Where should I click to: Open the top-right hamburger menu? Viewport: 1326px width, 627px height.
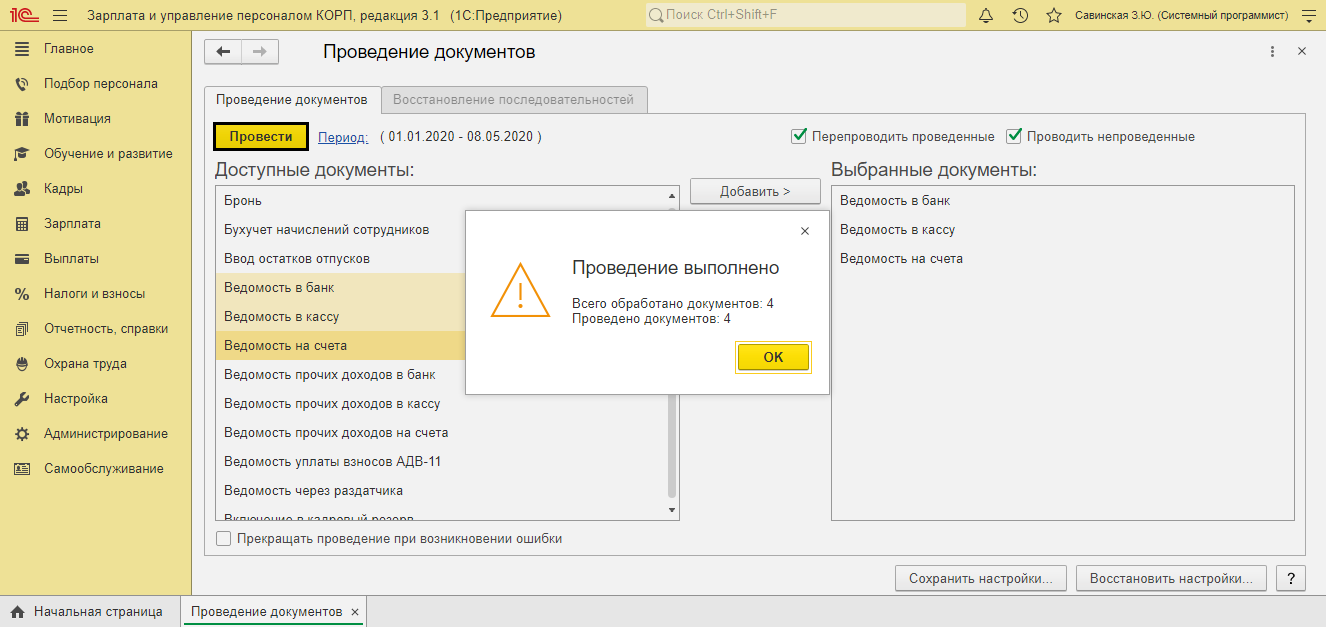[1307, 15]
